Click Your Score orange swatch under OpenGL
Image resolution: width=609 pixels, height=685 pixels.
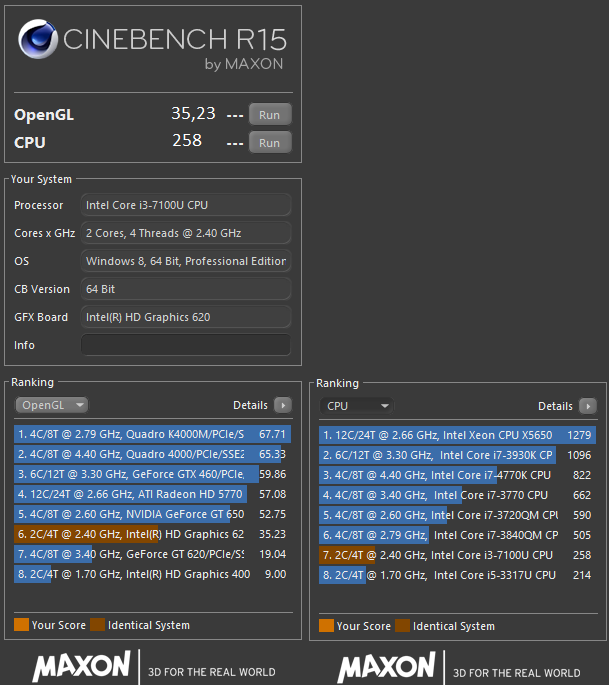[21, 625]
